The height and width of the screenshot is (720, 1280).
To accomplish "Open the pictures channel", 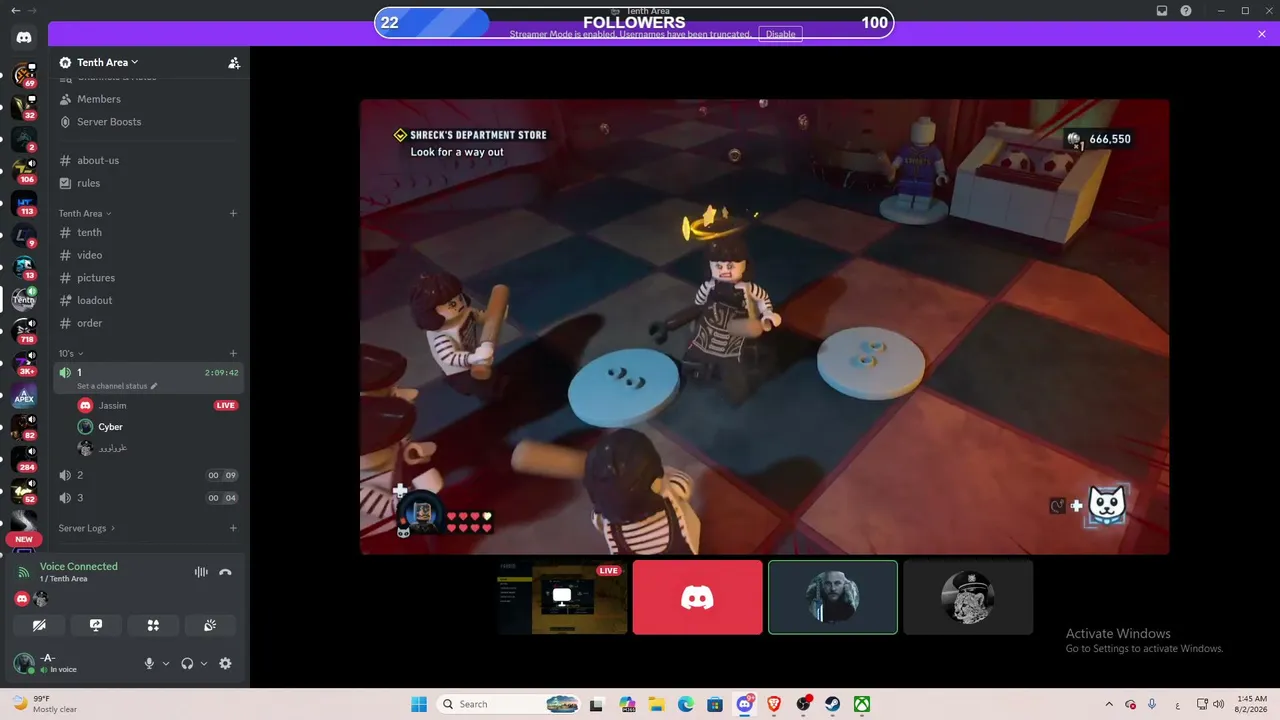I will tap(96, 278).
